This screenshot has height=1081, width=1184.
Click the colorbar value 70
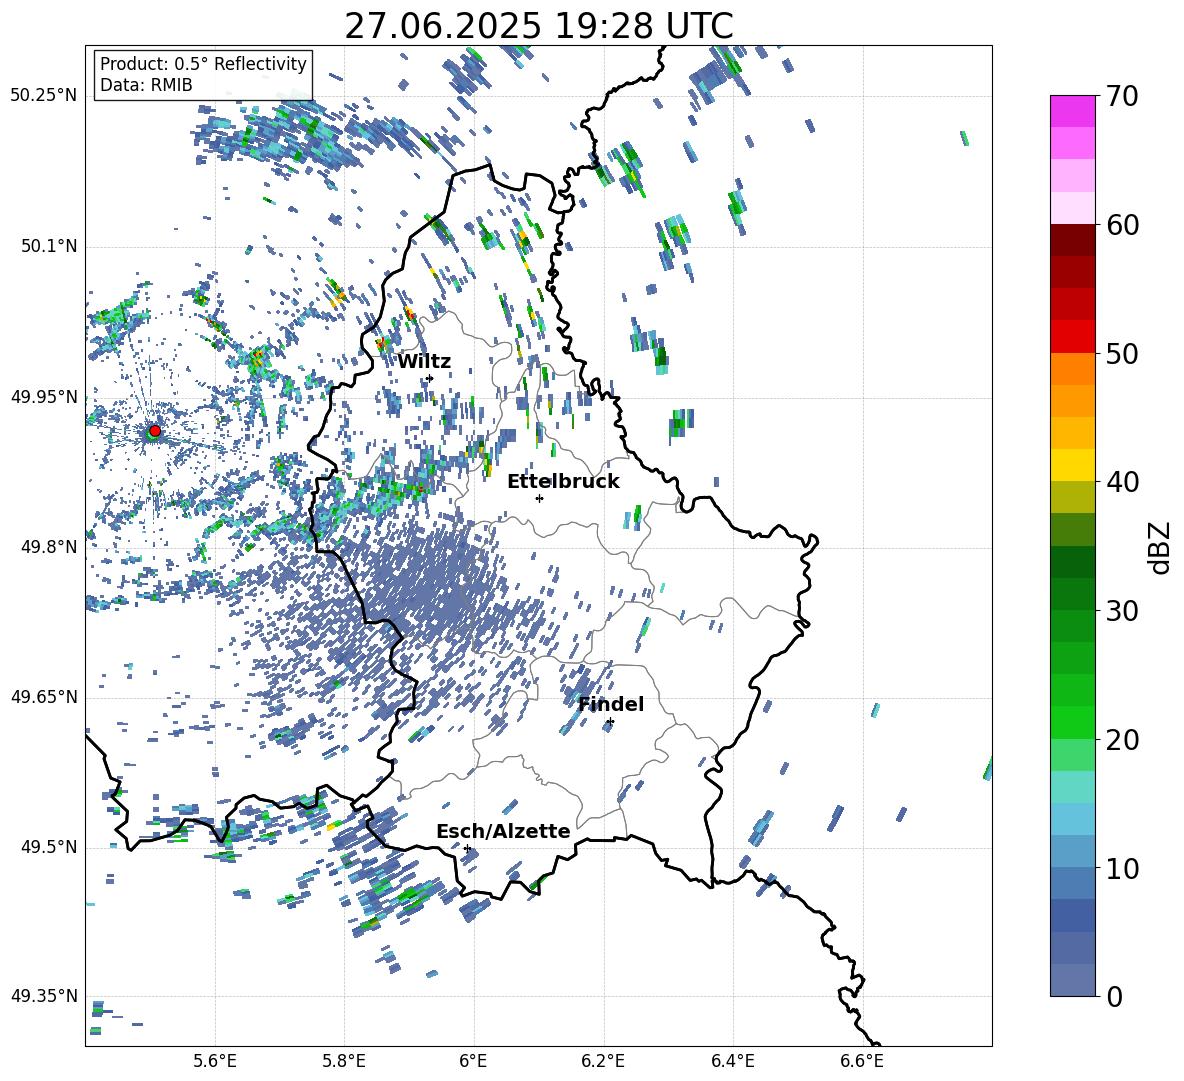point(1122,96)
